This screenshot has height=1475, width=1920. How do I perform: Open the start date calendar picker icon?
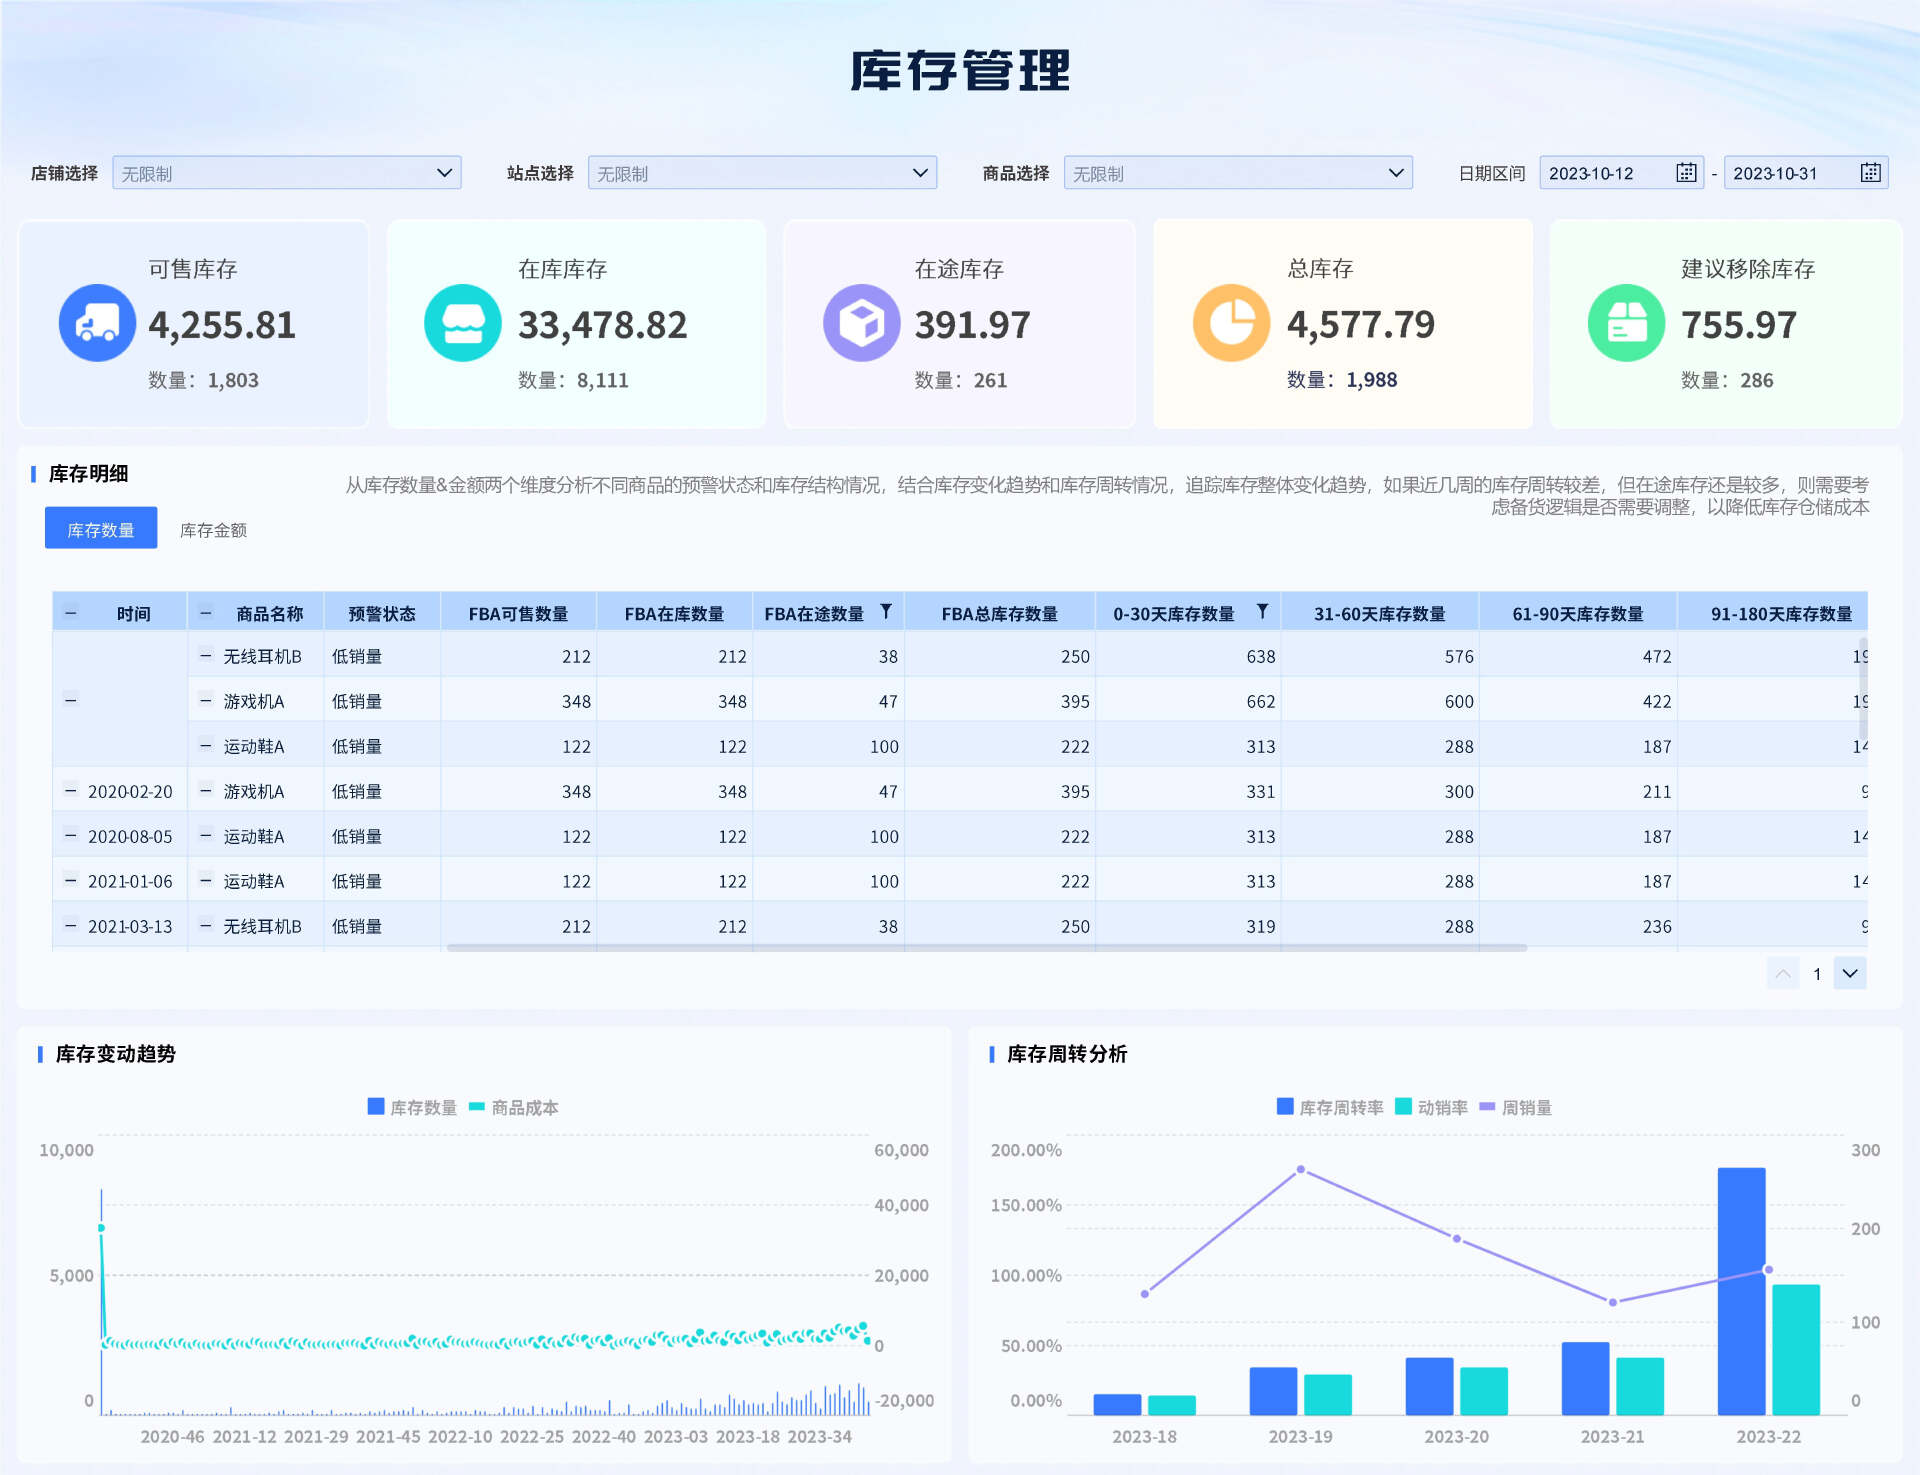[1686, 172]
